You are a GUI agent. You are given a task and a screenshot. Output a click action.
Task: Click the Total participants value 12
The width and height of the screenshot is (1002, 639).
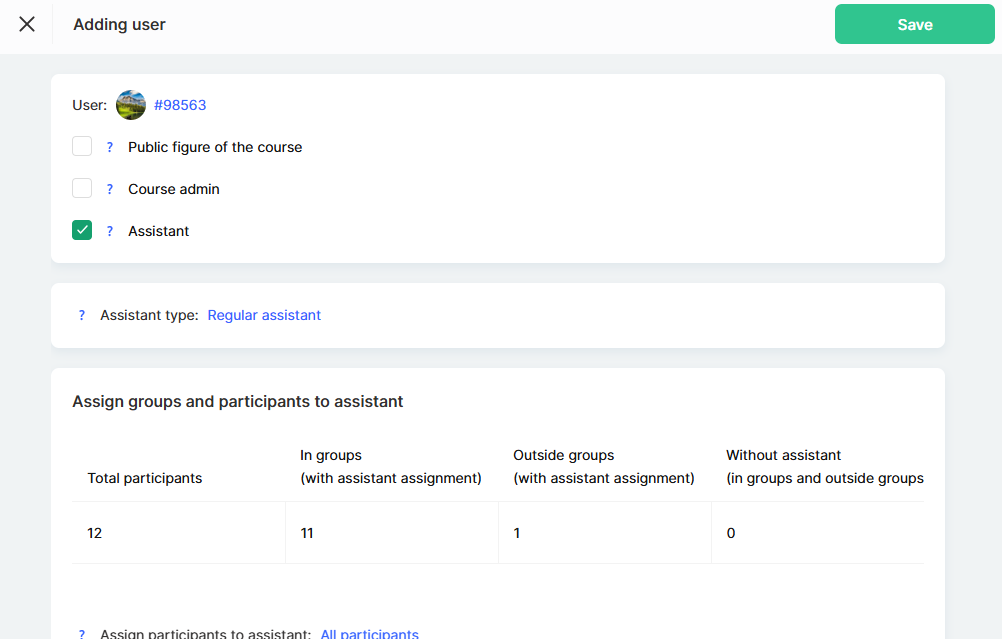tap(95, 533)
